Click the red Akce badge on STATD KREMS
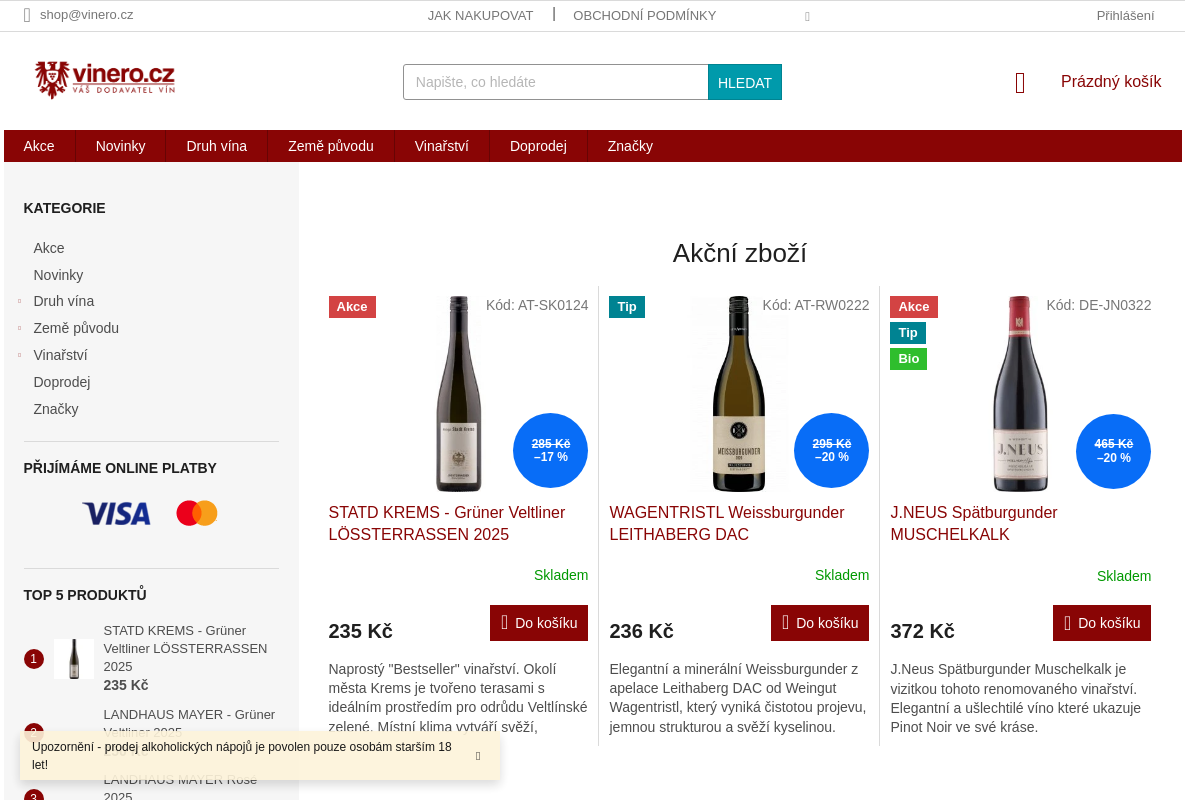This screenshot has height=800, width=1200. [352, 307]
